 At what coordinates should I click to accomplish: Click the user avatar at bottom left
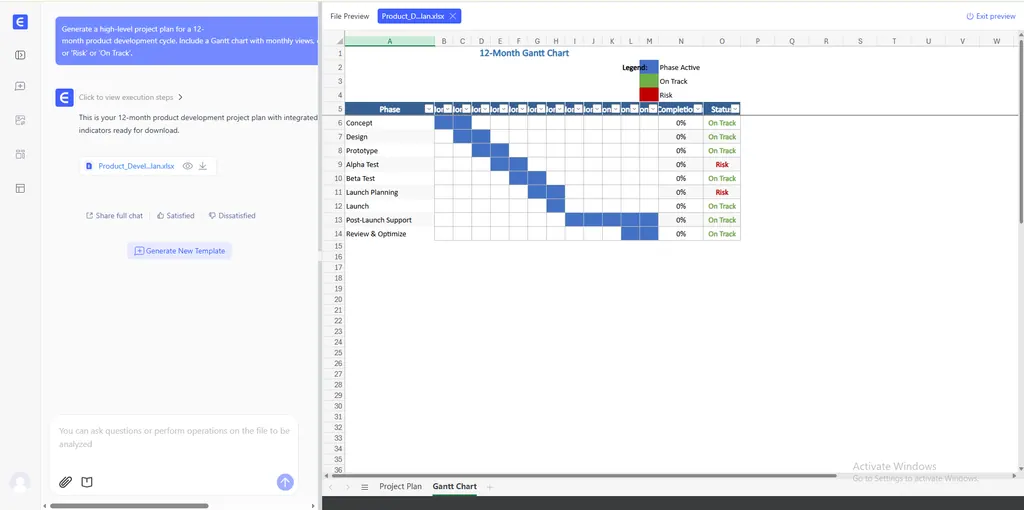(20, 482)
